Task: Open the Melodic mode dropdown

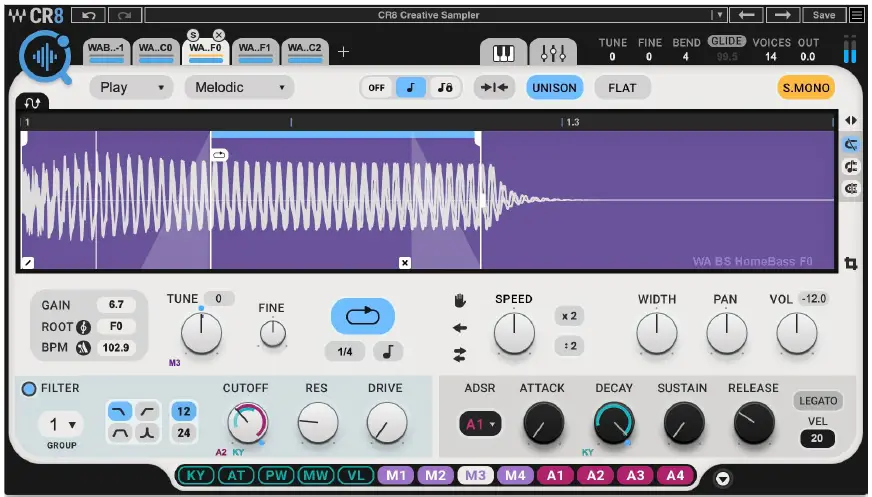Action: (x=240, y=87)
